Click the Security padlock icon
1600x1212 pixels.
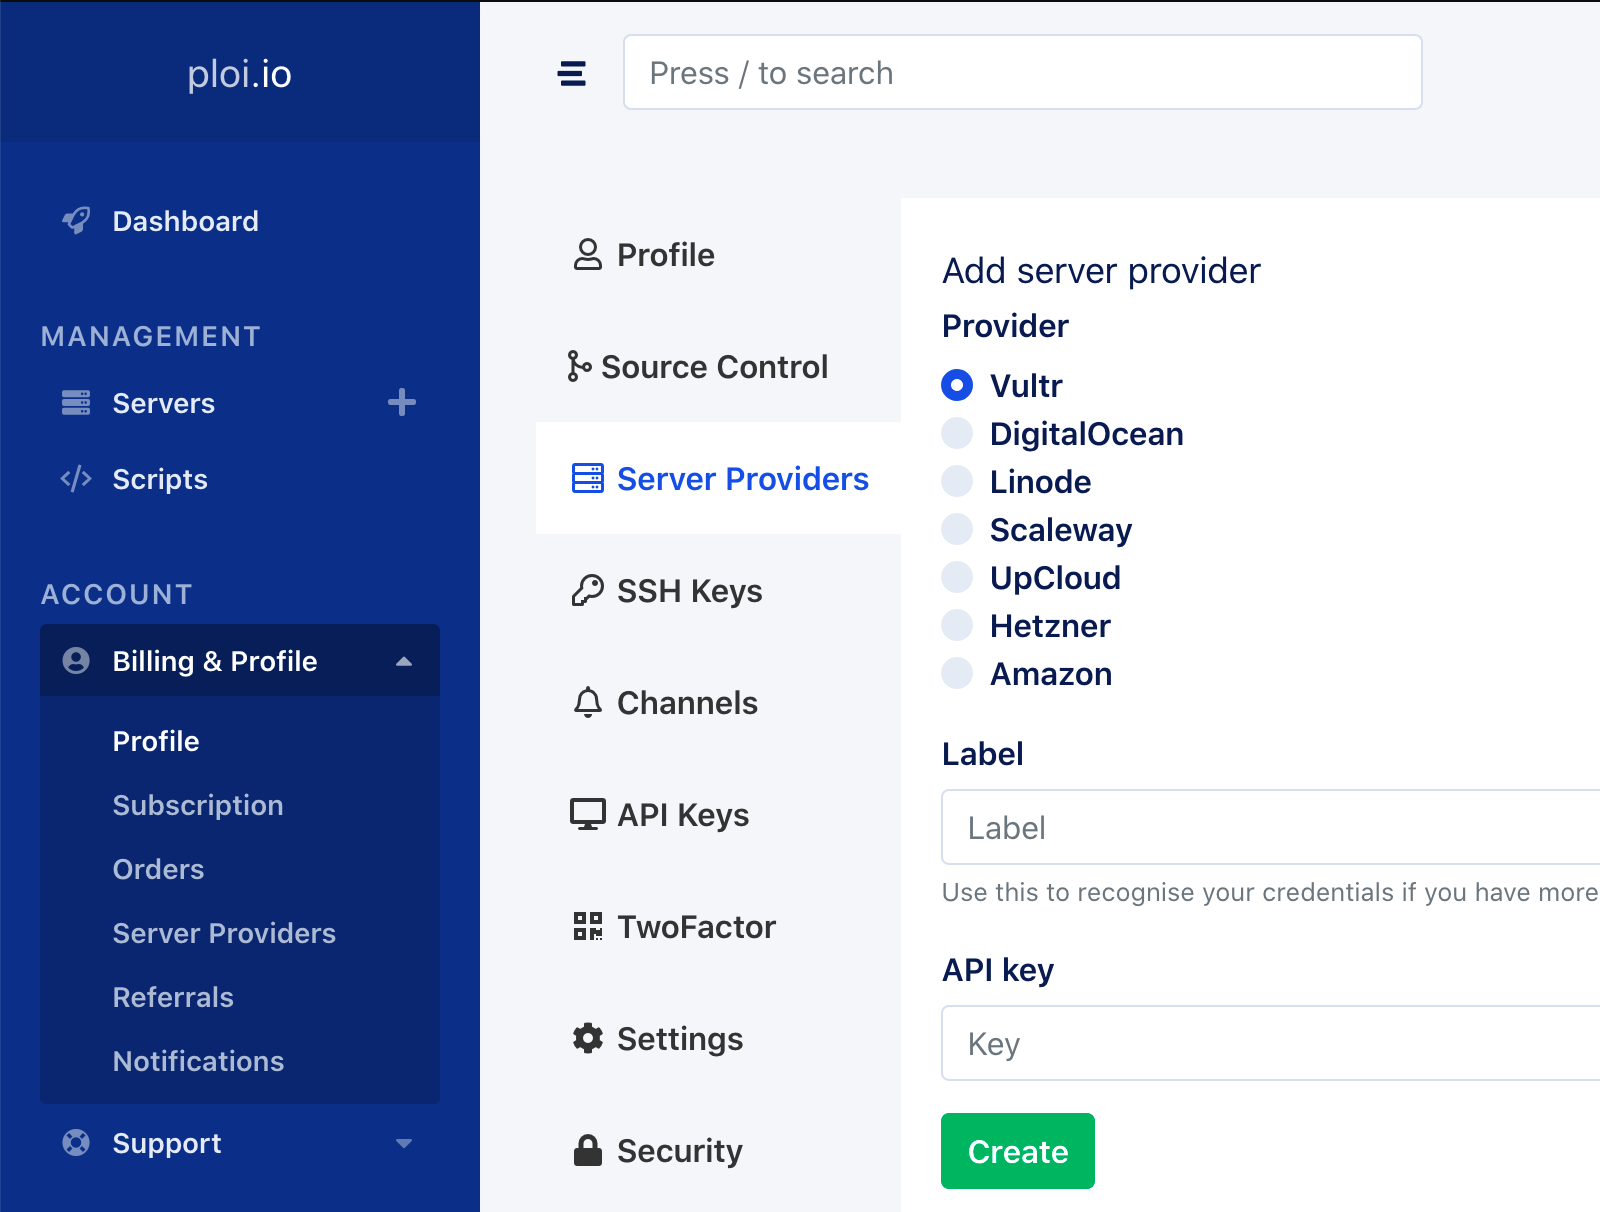click(588, 1151)
